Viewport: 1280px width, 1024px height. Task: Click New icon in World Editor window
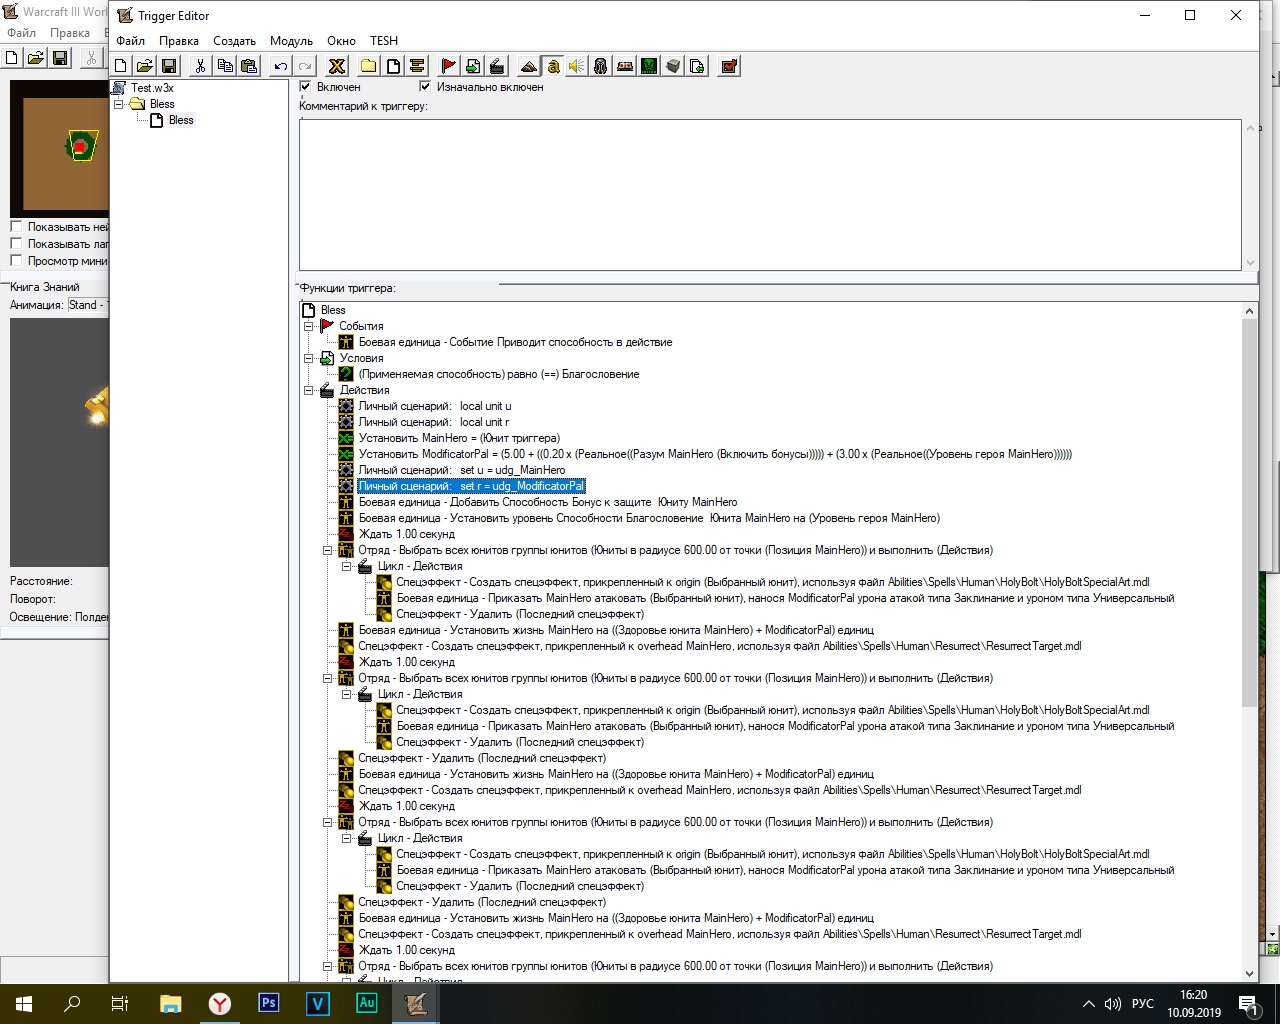point(12,58)
